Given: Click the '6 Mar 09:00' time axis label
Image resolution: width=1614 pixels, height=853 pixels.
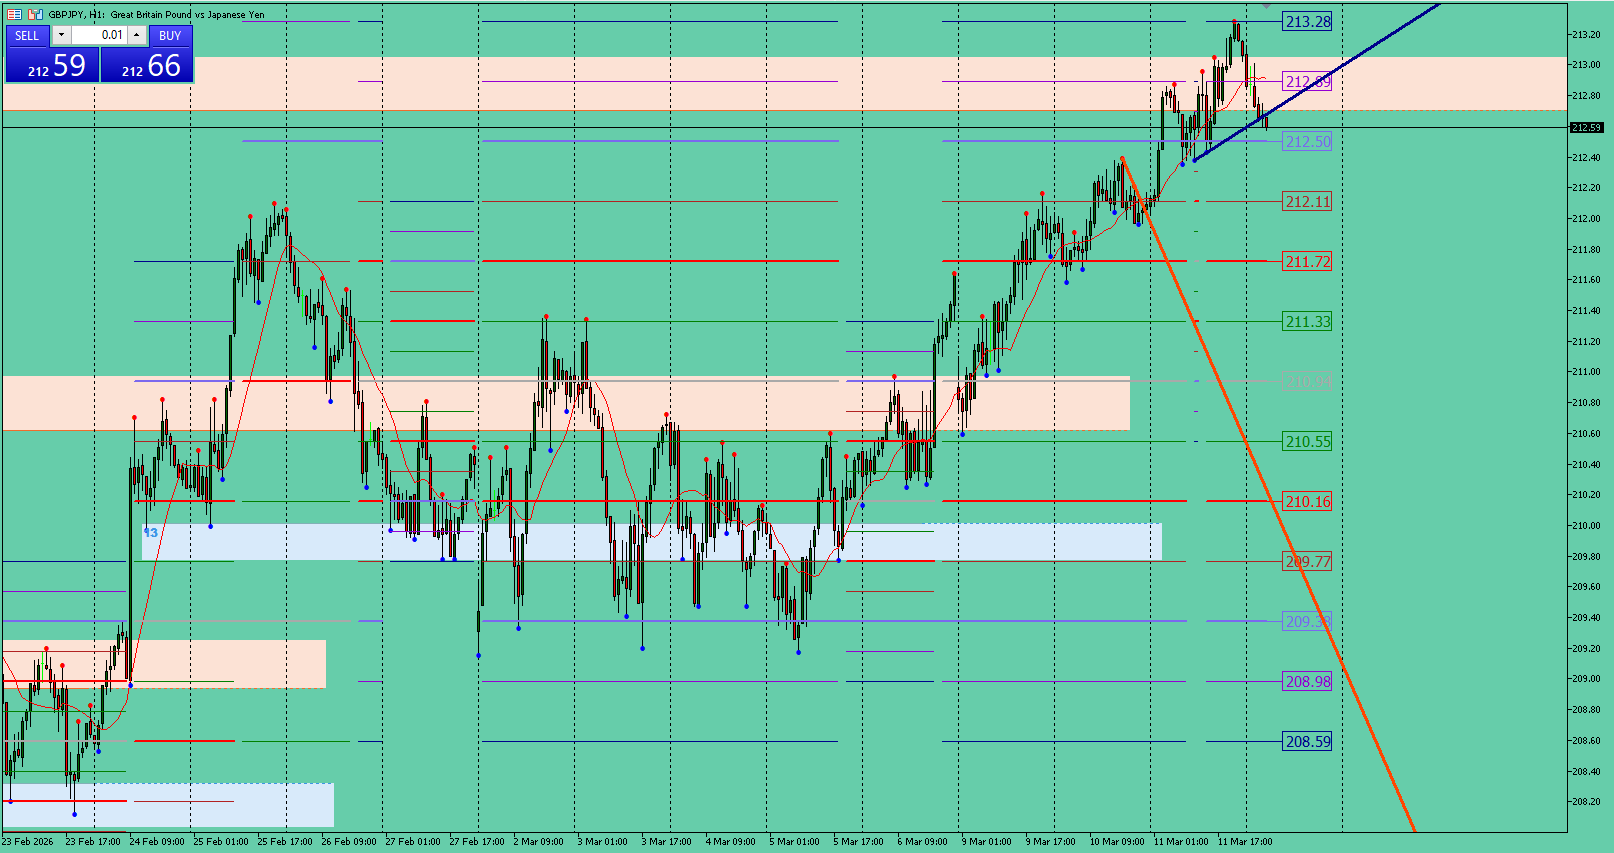Looking at the screenshot, I should click(922, 841).
